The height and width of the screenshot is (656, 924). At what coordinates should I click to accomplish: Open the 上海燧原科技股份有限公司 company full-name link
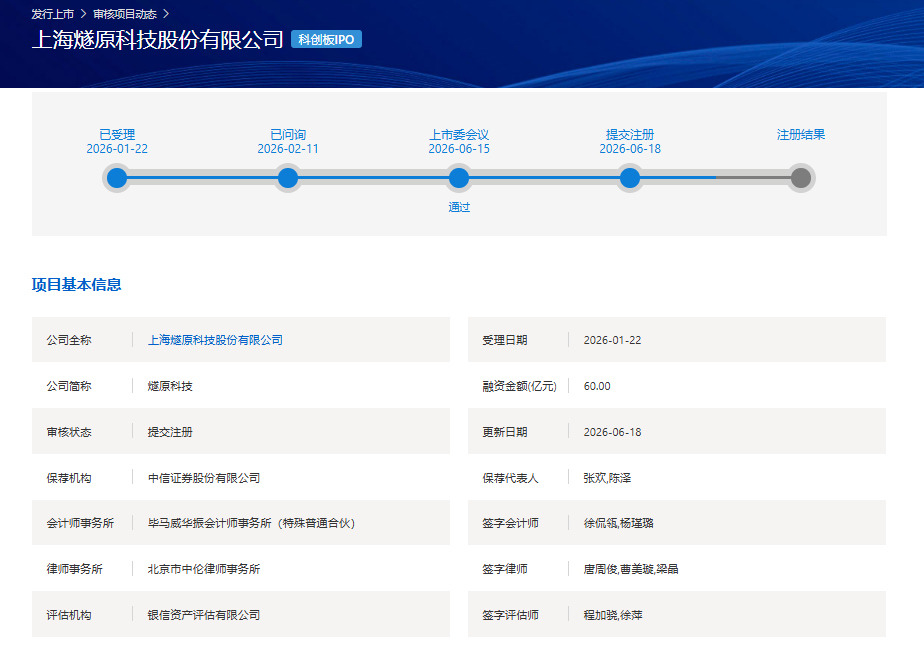coord(215,340)
